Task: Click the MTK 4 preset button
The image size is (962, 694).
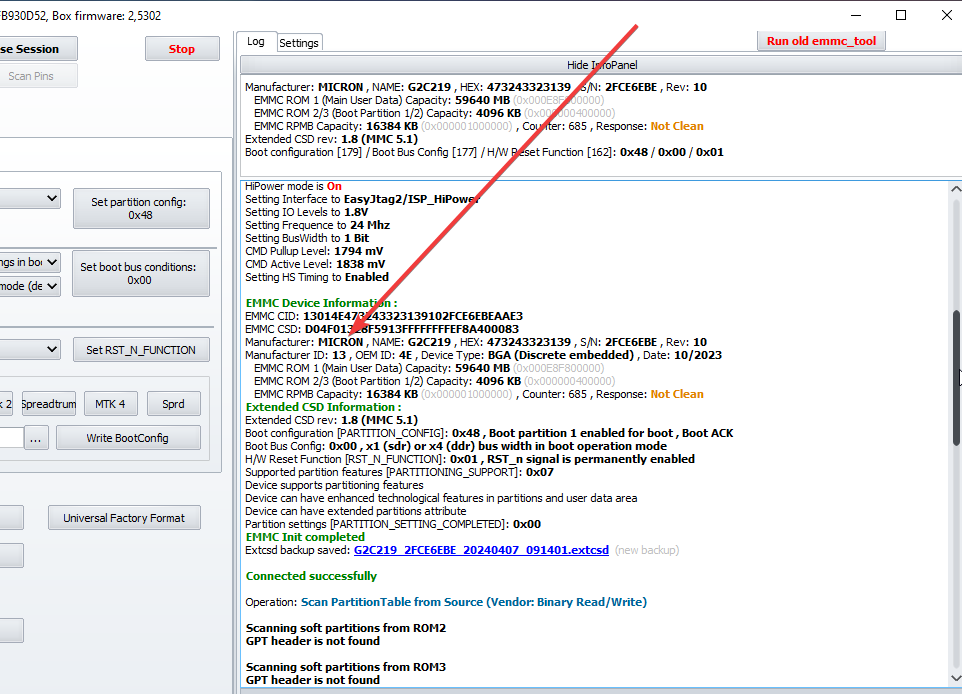Action: point(110,404)
